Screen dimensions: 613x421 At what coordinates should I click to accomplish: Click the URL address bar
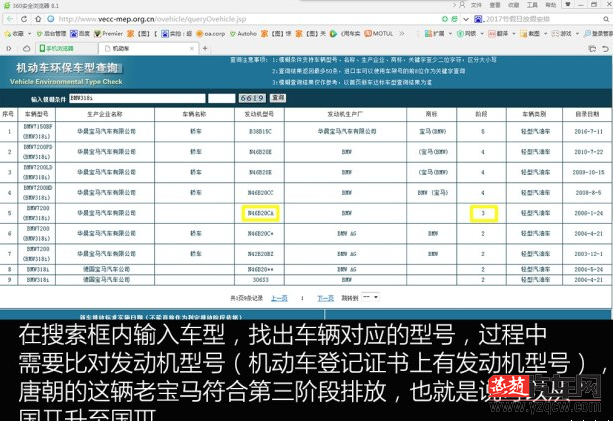click(x=248, y=19)
